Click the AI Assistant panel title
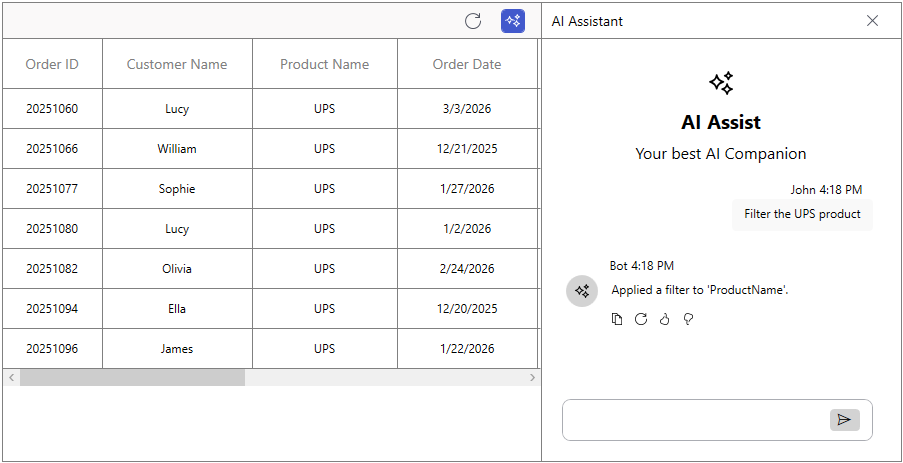 coord(587,21)
